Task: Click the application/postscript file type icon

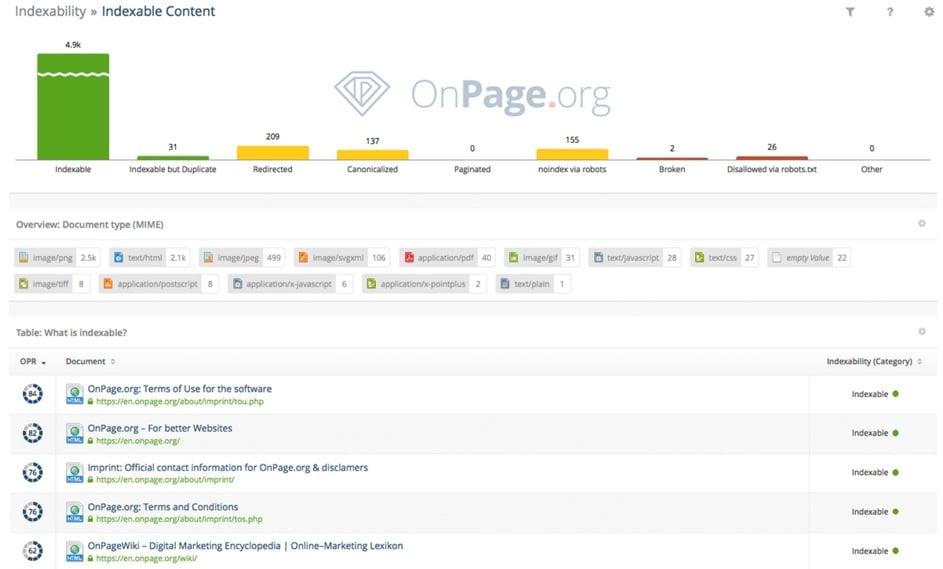Action: [108, 283]
